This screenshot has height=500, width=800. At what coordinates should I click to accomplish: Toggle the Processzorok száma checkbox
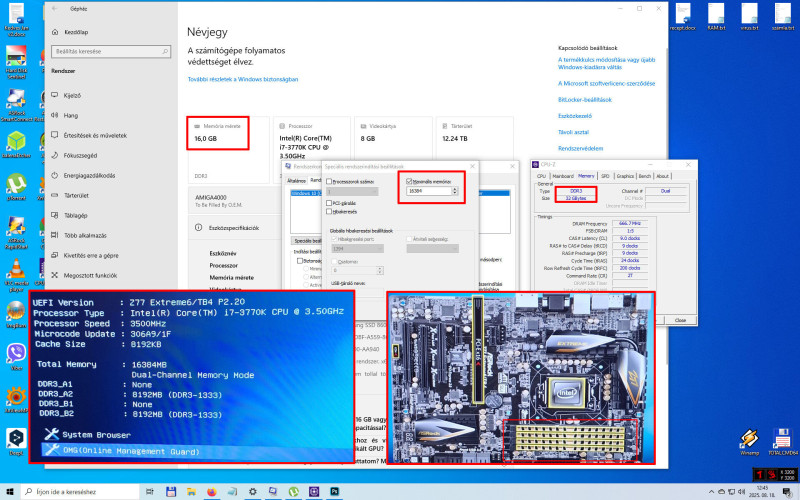tap(329, 182)
